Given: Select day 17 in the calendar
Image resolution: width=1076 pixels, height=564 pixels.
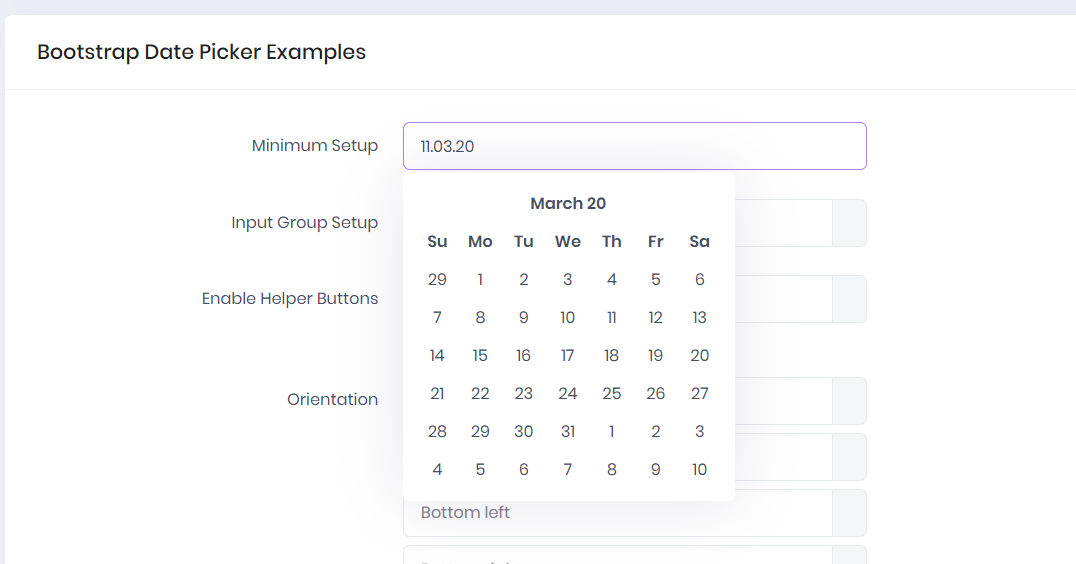Looking at the screenshot, I should point(568,355).
